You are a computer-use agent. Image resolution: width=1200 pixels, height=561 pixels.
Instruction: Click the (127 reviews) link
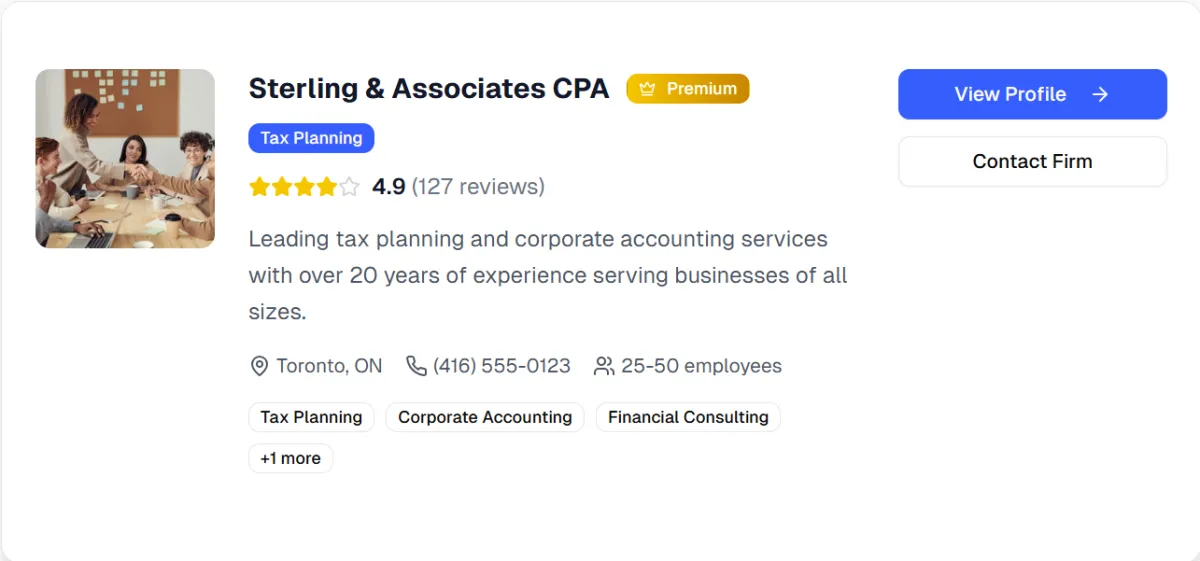(x=478, y=187)
